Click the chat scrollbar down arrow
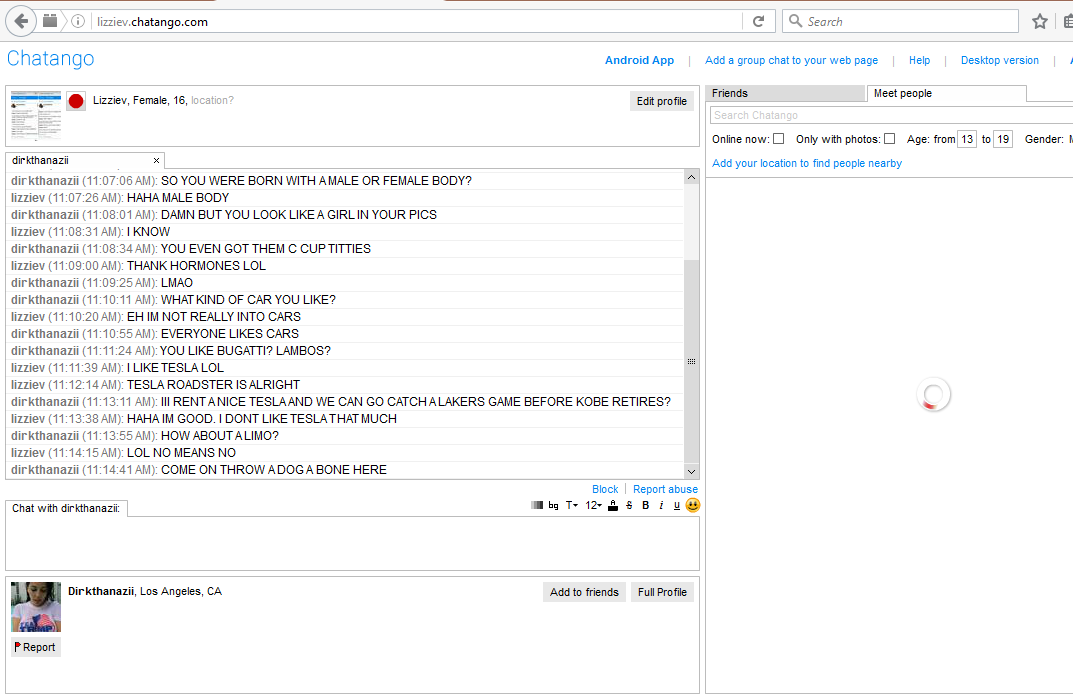 pyautogui.click(x=691, y=471)
